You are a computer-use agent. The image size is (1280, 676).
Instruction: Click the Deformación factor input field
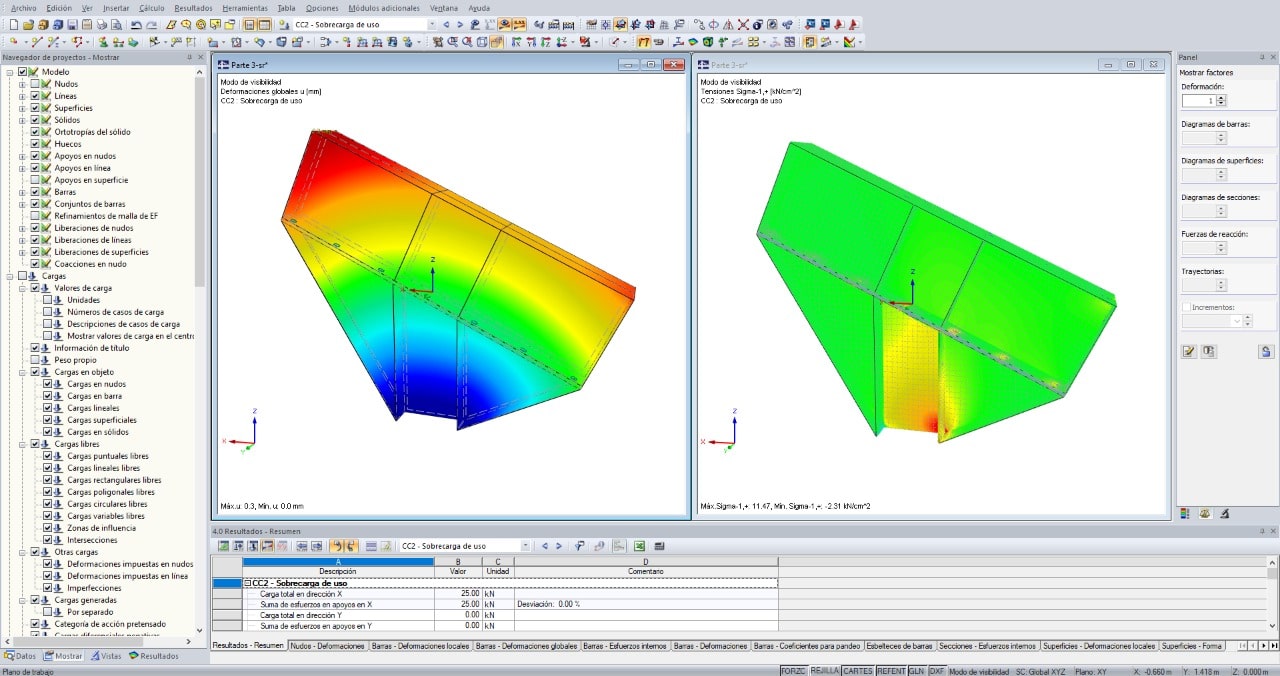click(x=1198, y=101)
